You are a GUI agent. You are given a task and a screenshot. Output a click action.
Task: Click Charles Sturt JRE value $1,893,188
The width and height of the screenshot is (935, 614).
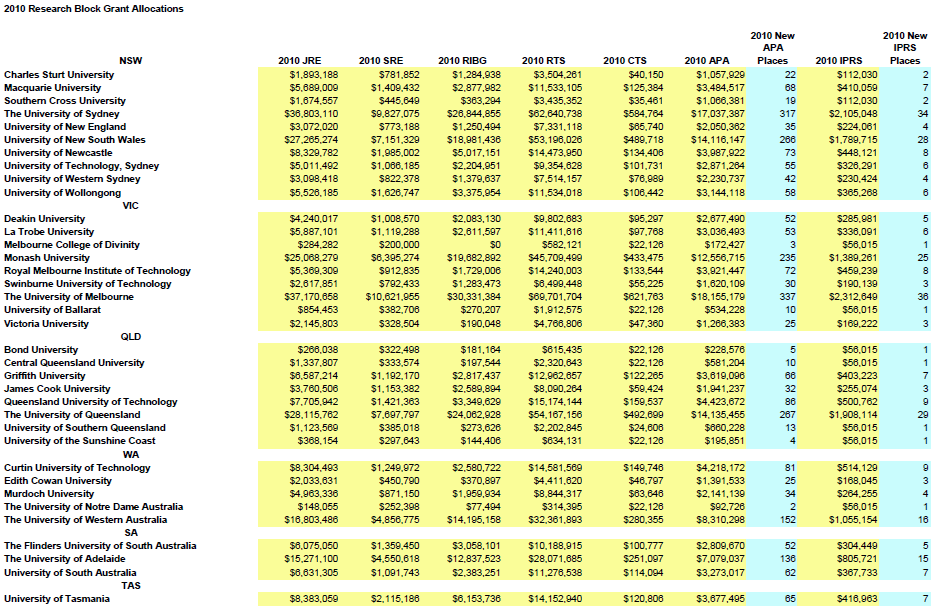(x=314, y=75)
